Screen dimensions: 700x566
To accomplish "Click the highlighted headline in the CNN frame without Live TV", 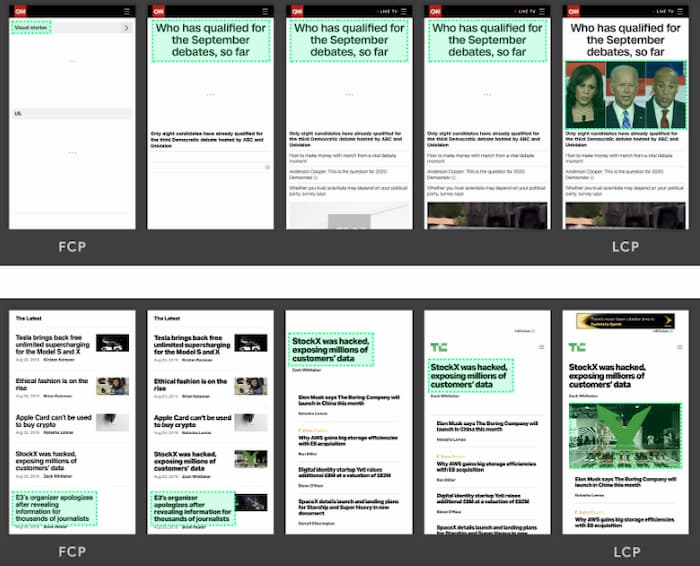I will (x=211, y=40).
